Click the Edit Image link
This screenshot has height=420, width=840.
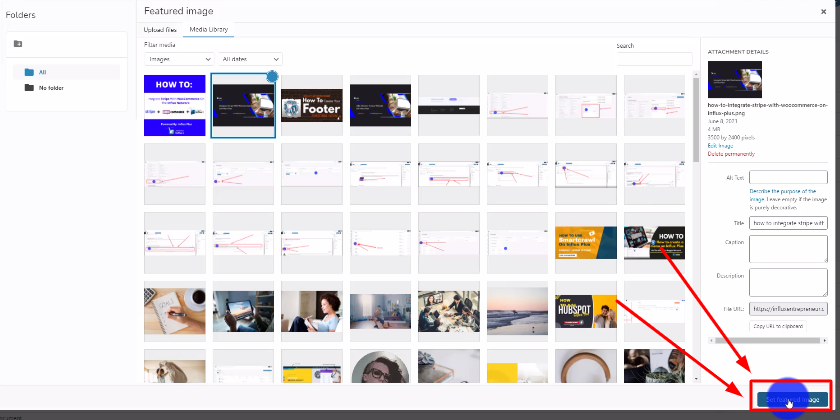pos(720,146)
